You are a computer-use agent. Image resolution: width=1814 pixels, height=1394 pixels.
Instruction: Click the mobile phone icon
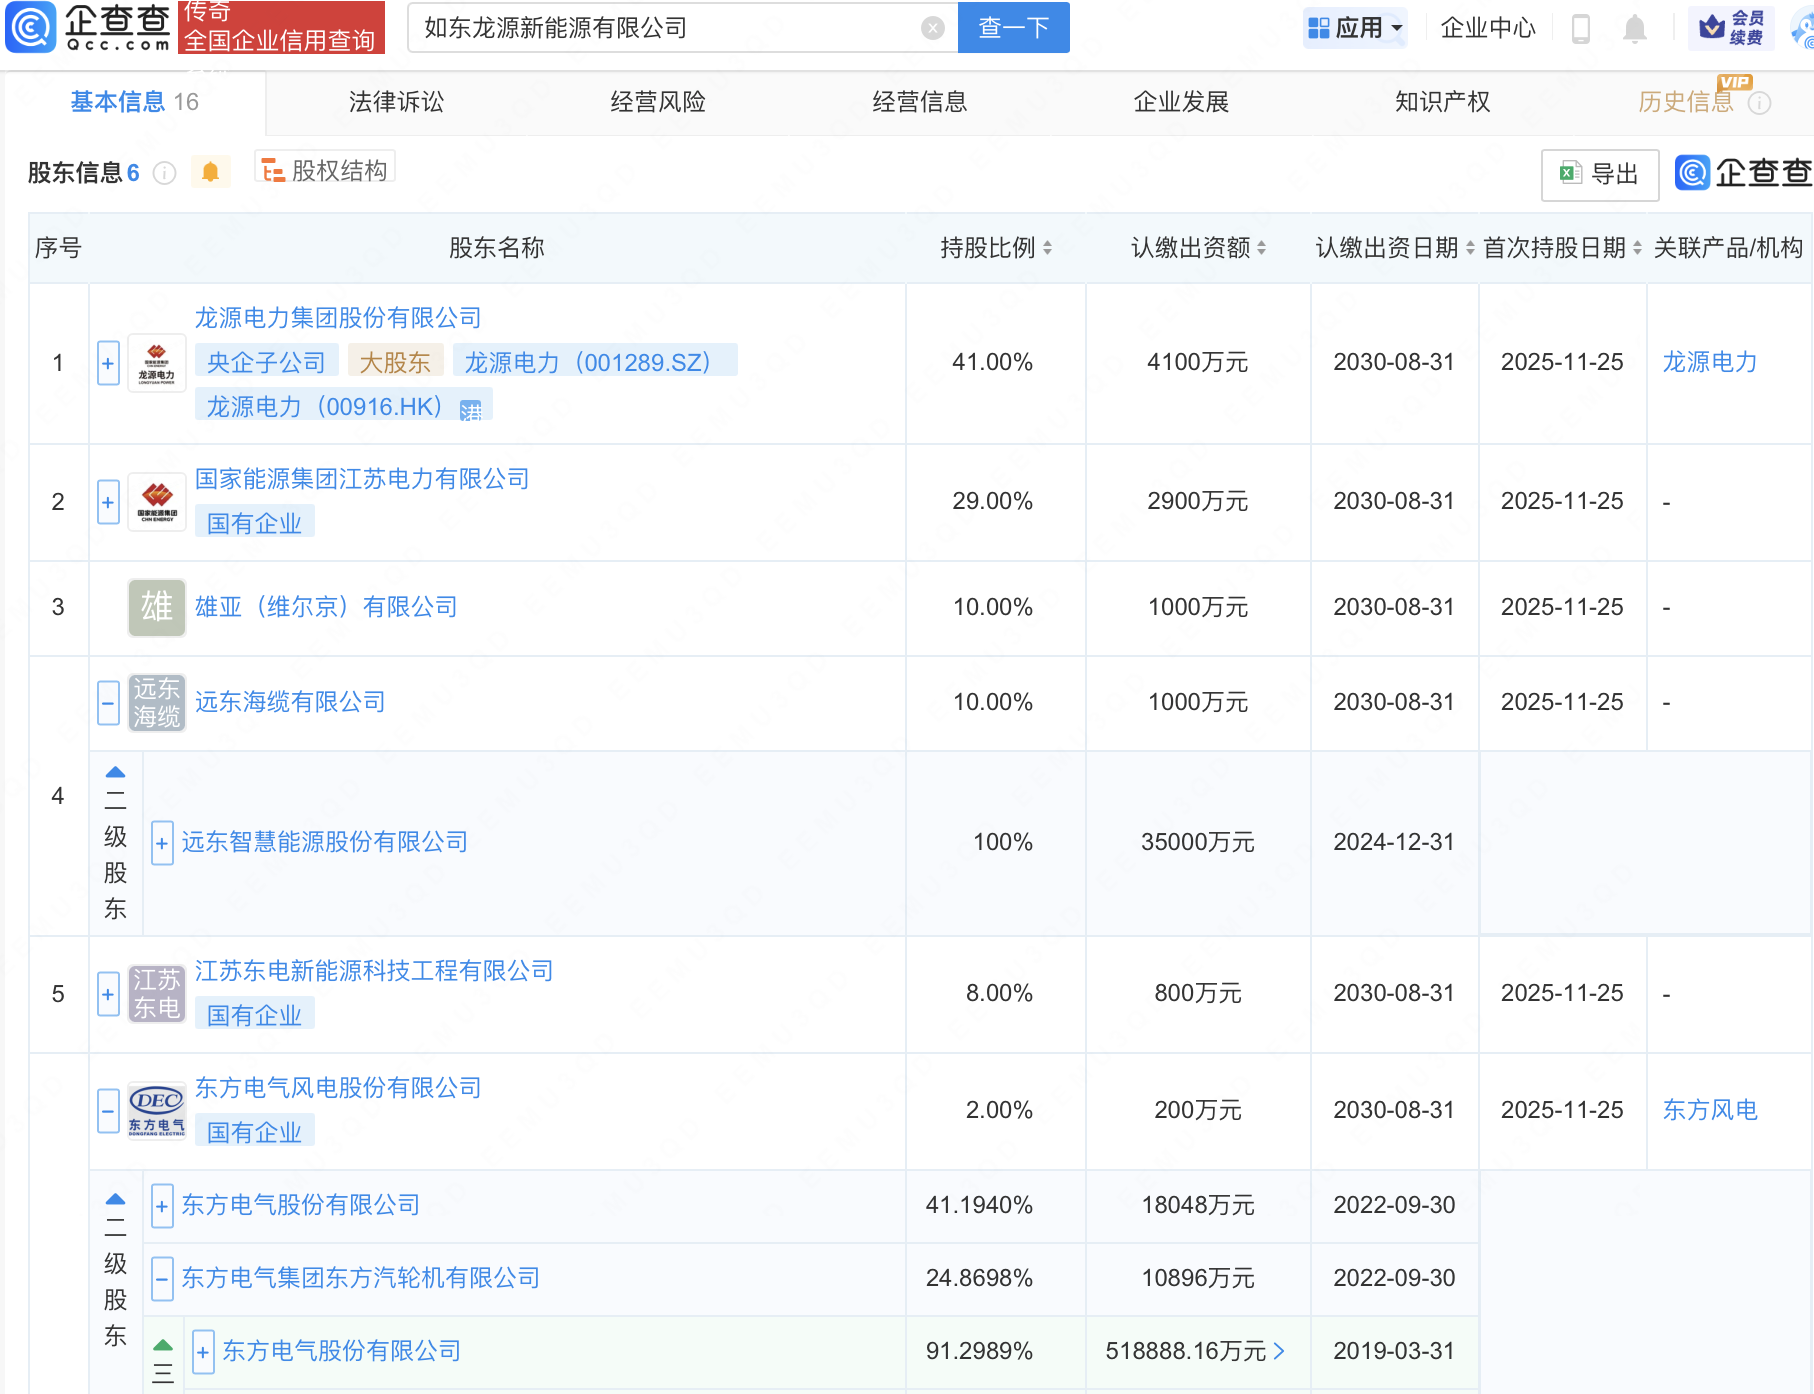tap(1581, 29)
